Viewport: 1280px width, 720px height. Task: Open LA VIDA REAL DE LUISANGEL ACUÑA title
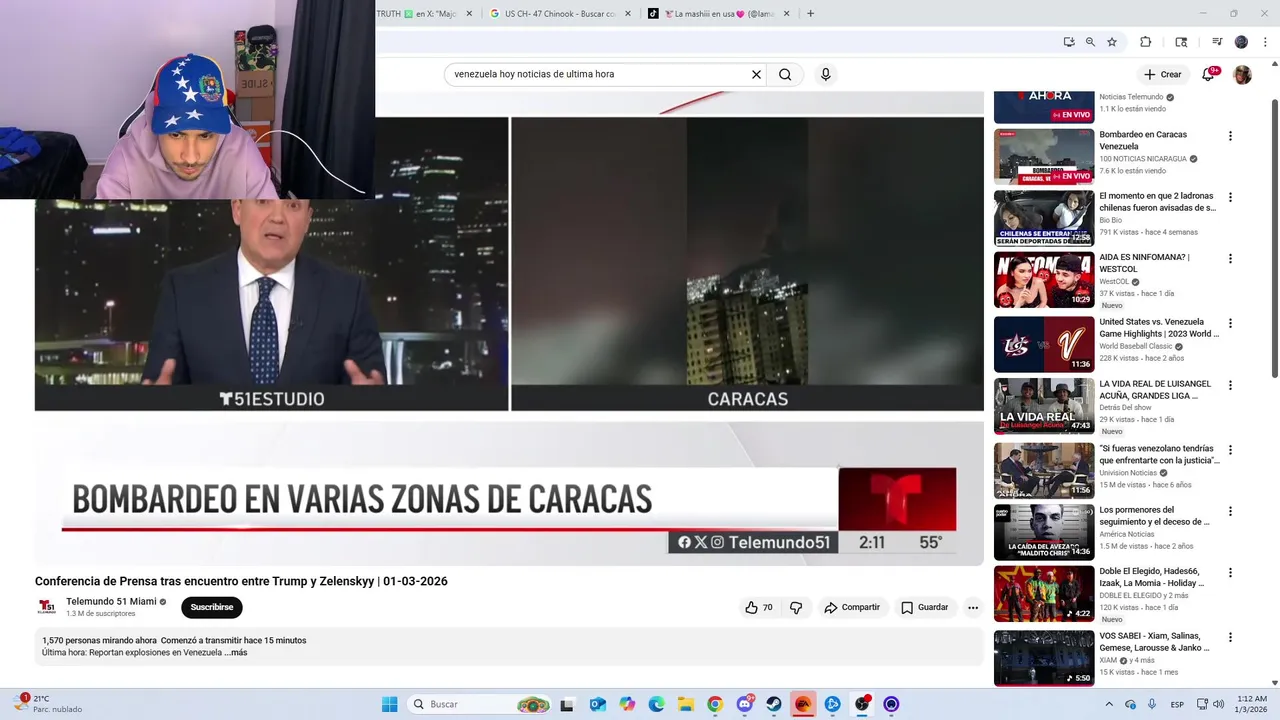[1155, 390]
